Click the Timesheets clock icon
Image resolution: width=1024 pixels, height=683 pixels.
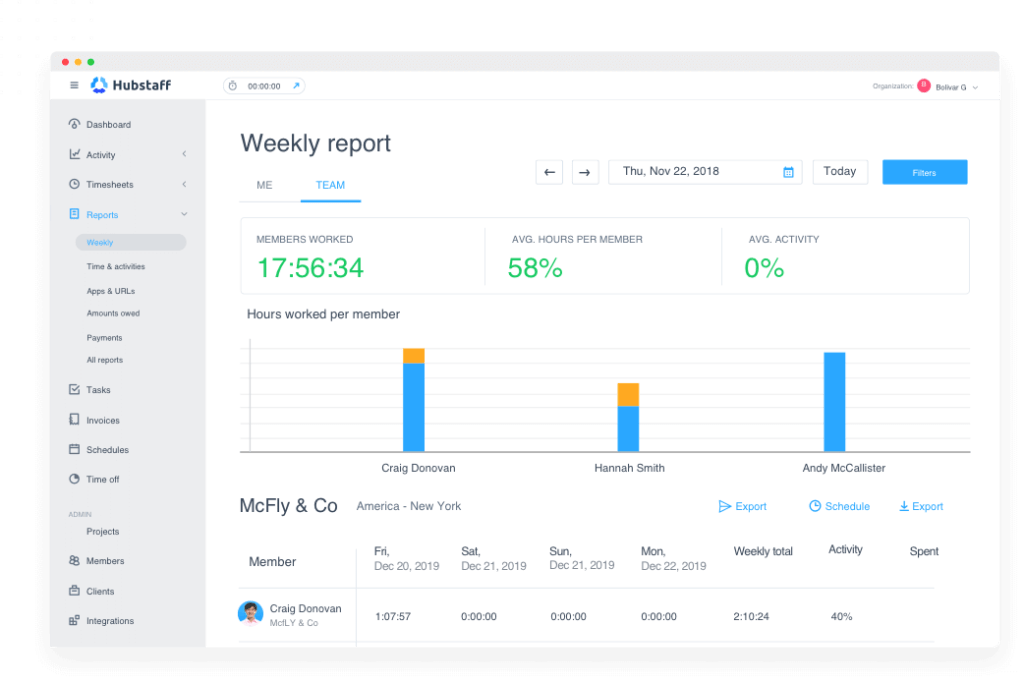click(74, 184)
